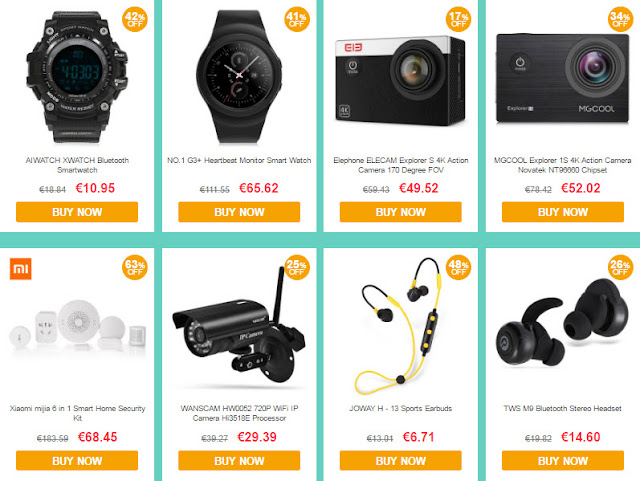Click the 26% OFF discount badge
This screenshot has height=481, width=640.
(620, 267)
